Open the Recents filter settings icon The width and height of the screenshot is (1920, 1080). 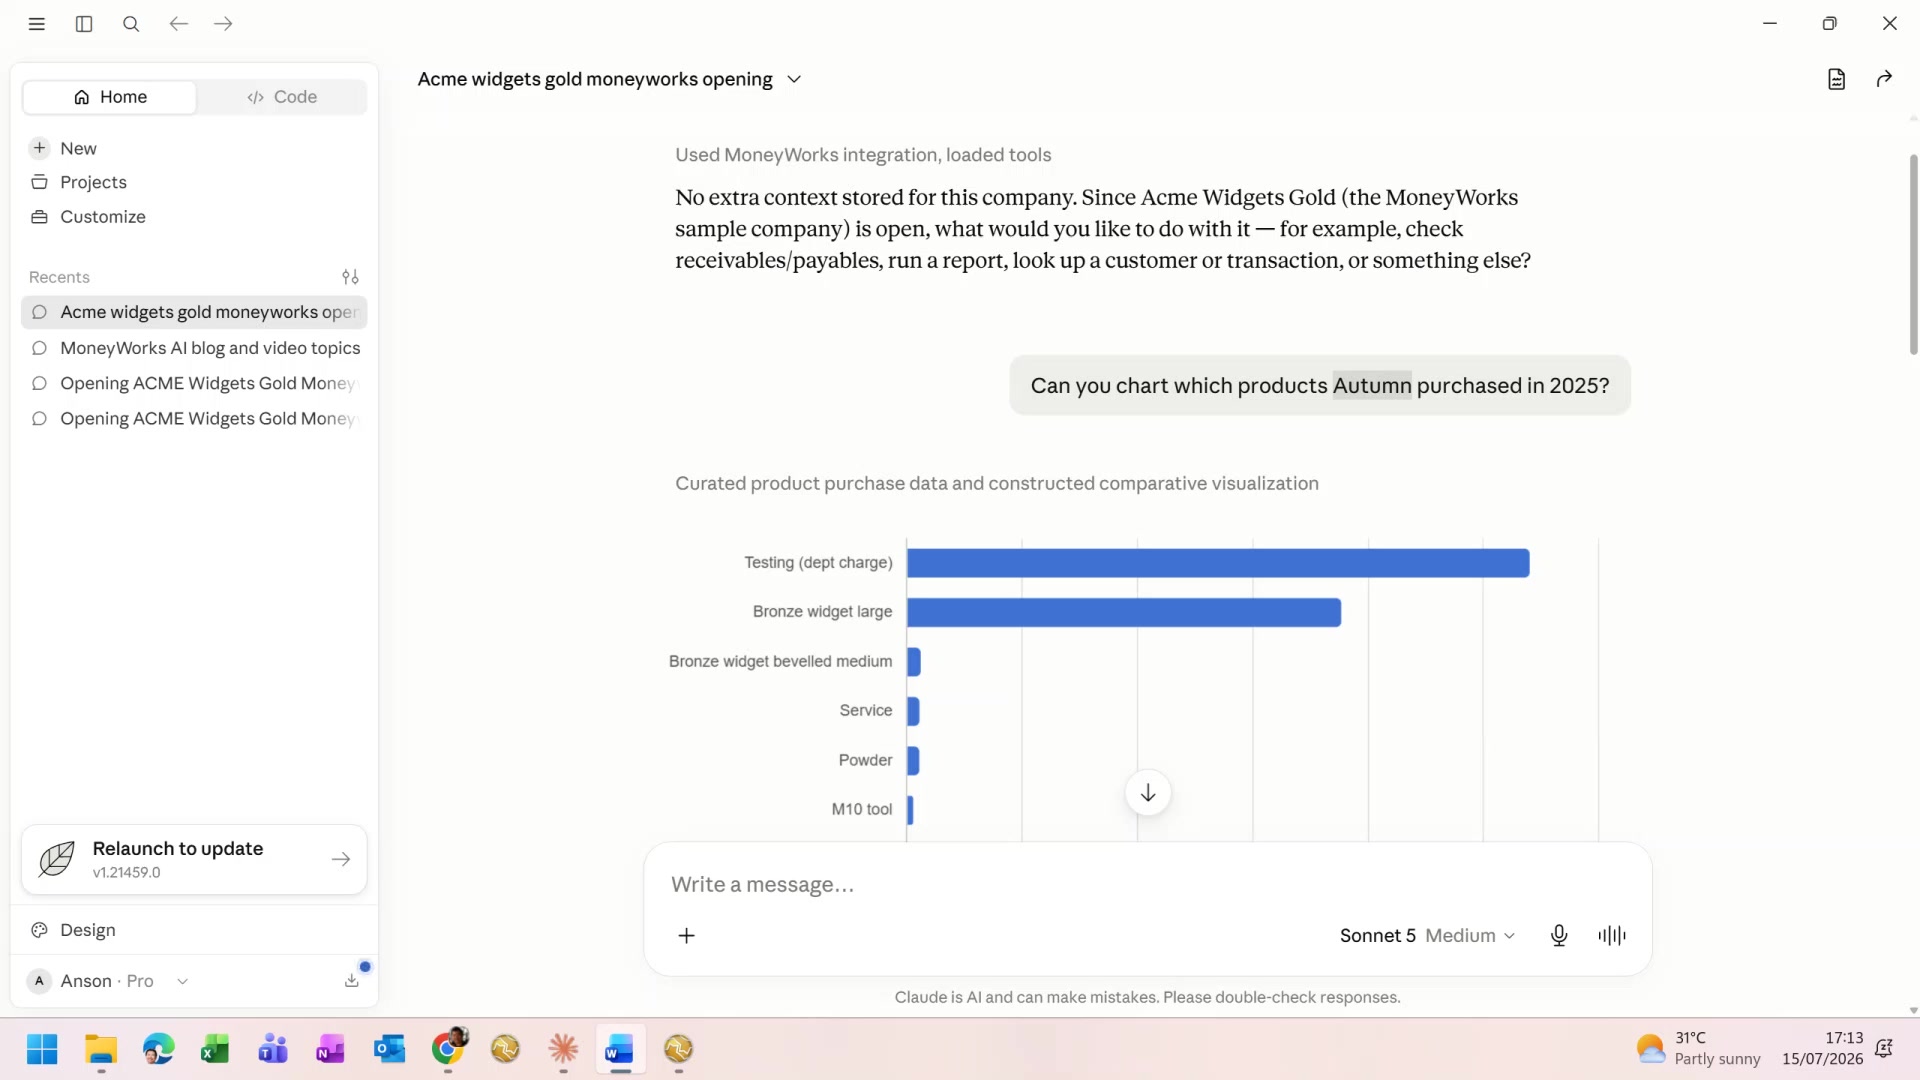pos(350,277)
